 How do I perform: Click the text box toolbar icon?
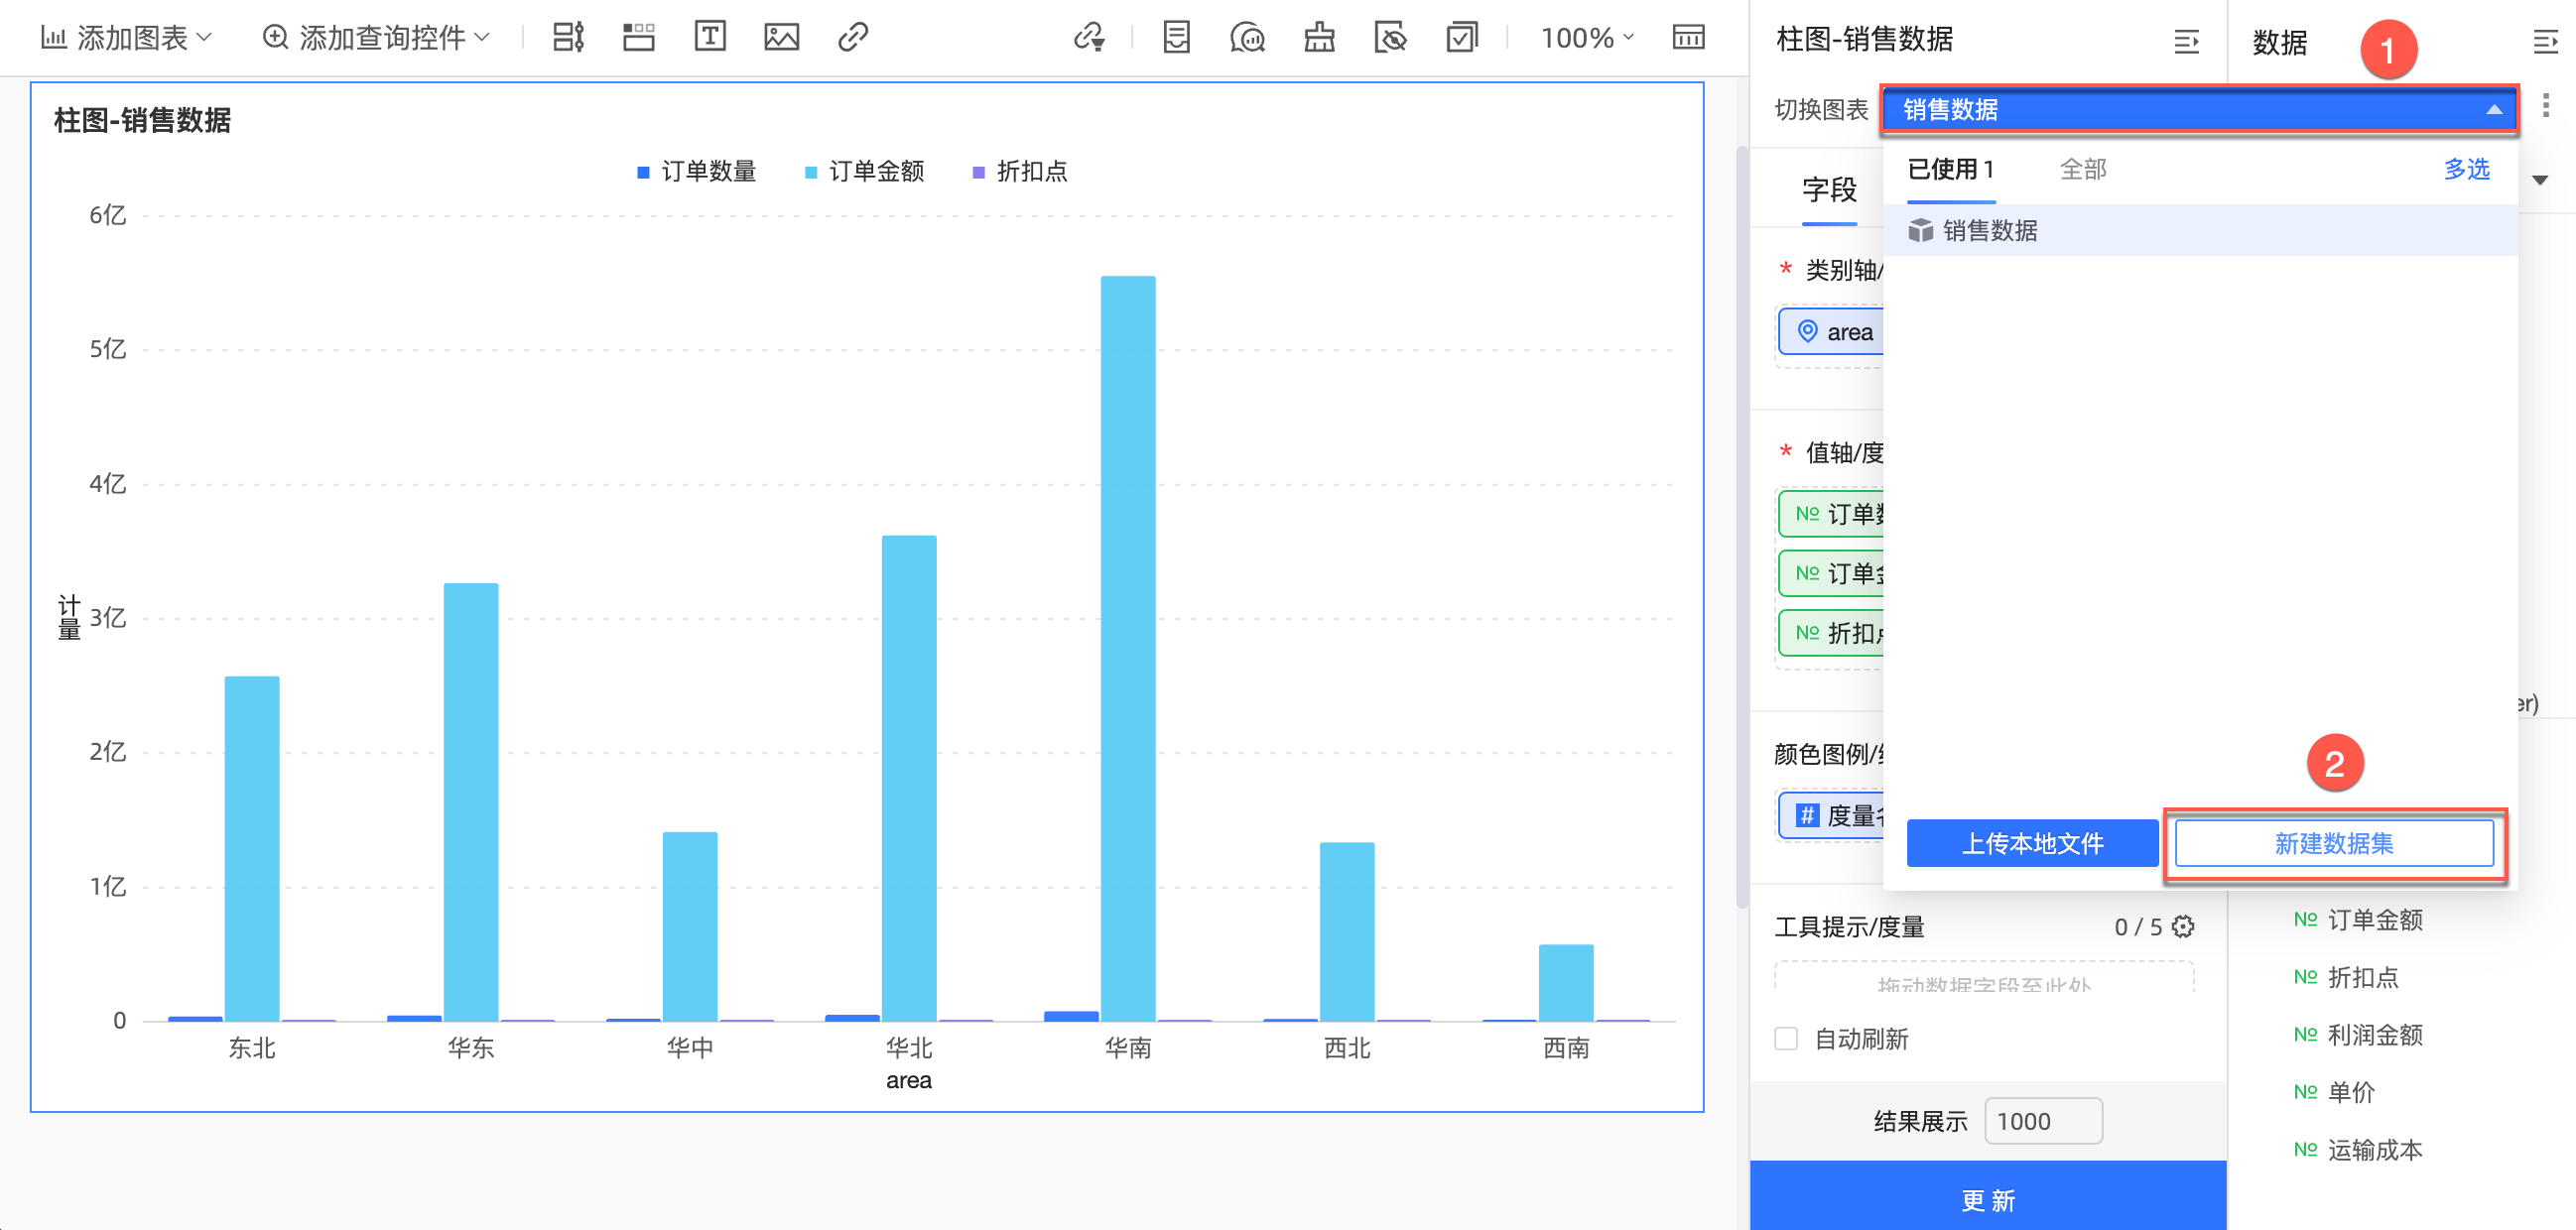click(709, 38)
